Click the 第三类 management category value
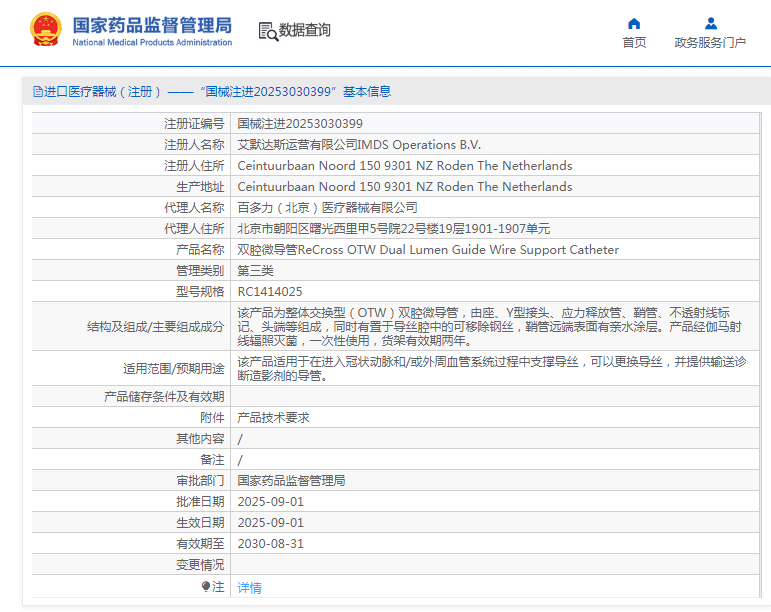Image resolution: width=771 pixels, height=612 pixels. (255, 271)
